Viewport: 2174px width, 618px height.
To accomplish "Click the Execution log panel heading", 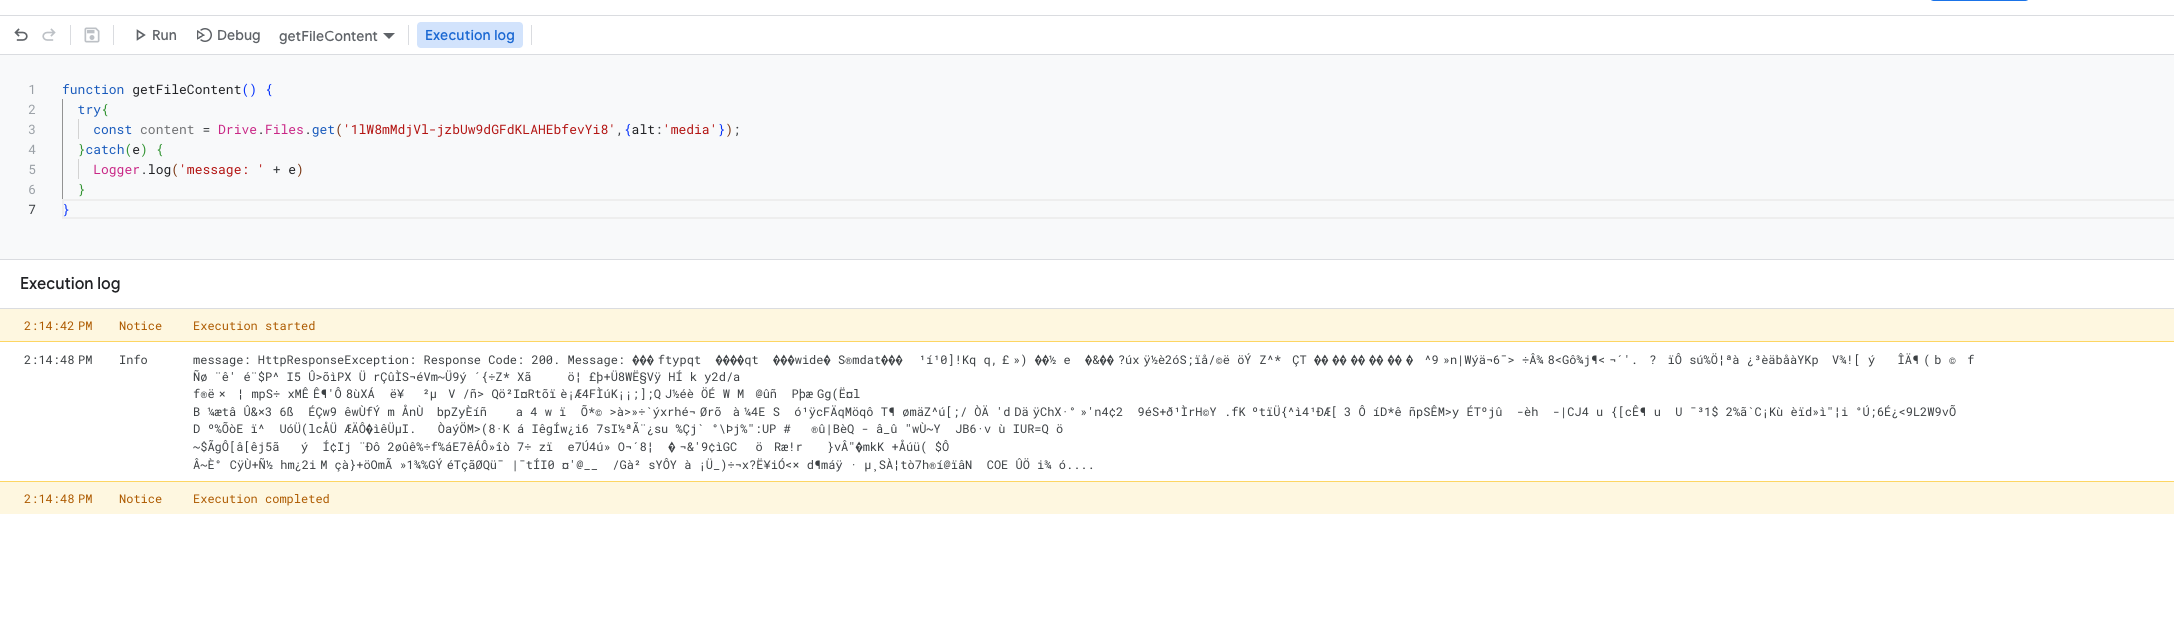I will pos(70,284).
